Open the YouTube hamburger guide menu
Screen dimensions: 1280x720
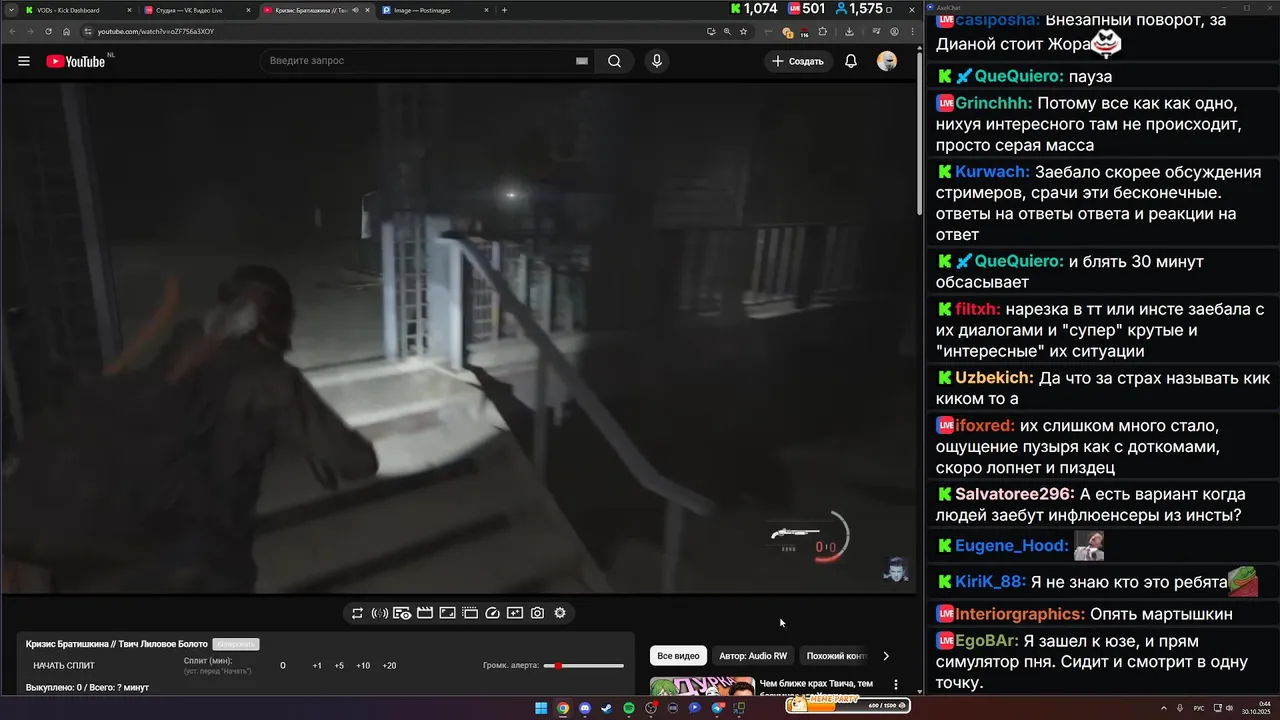(x=24, y=61)
